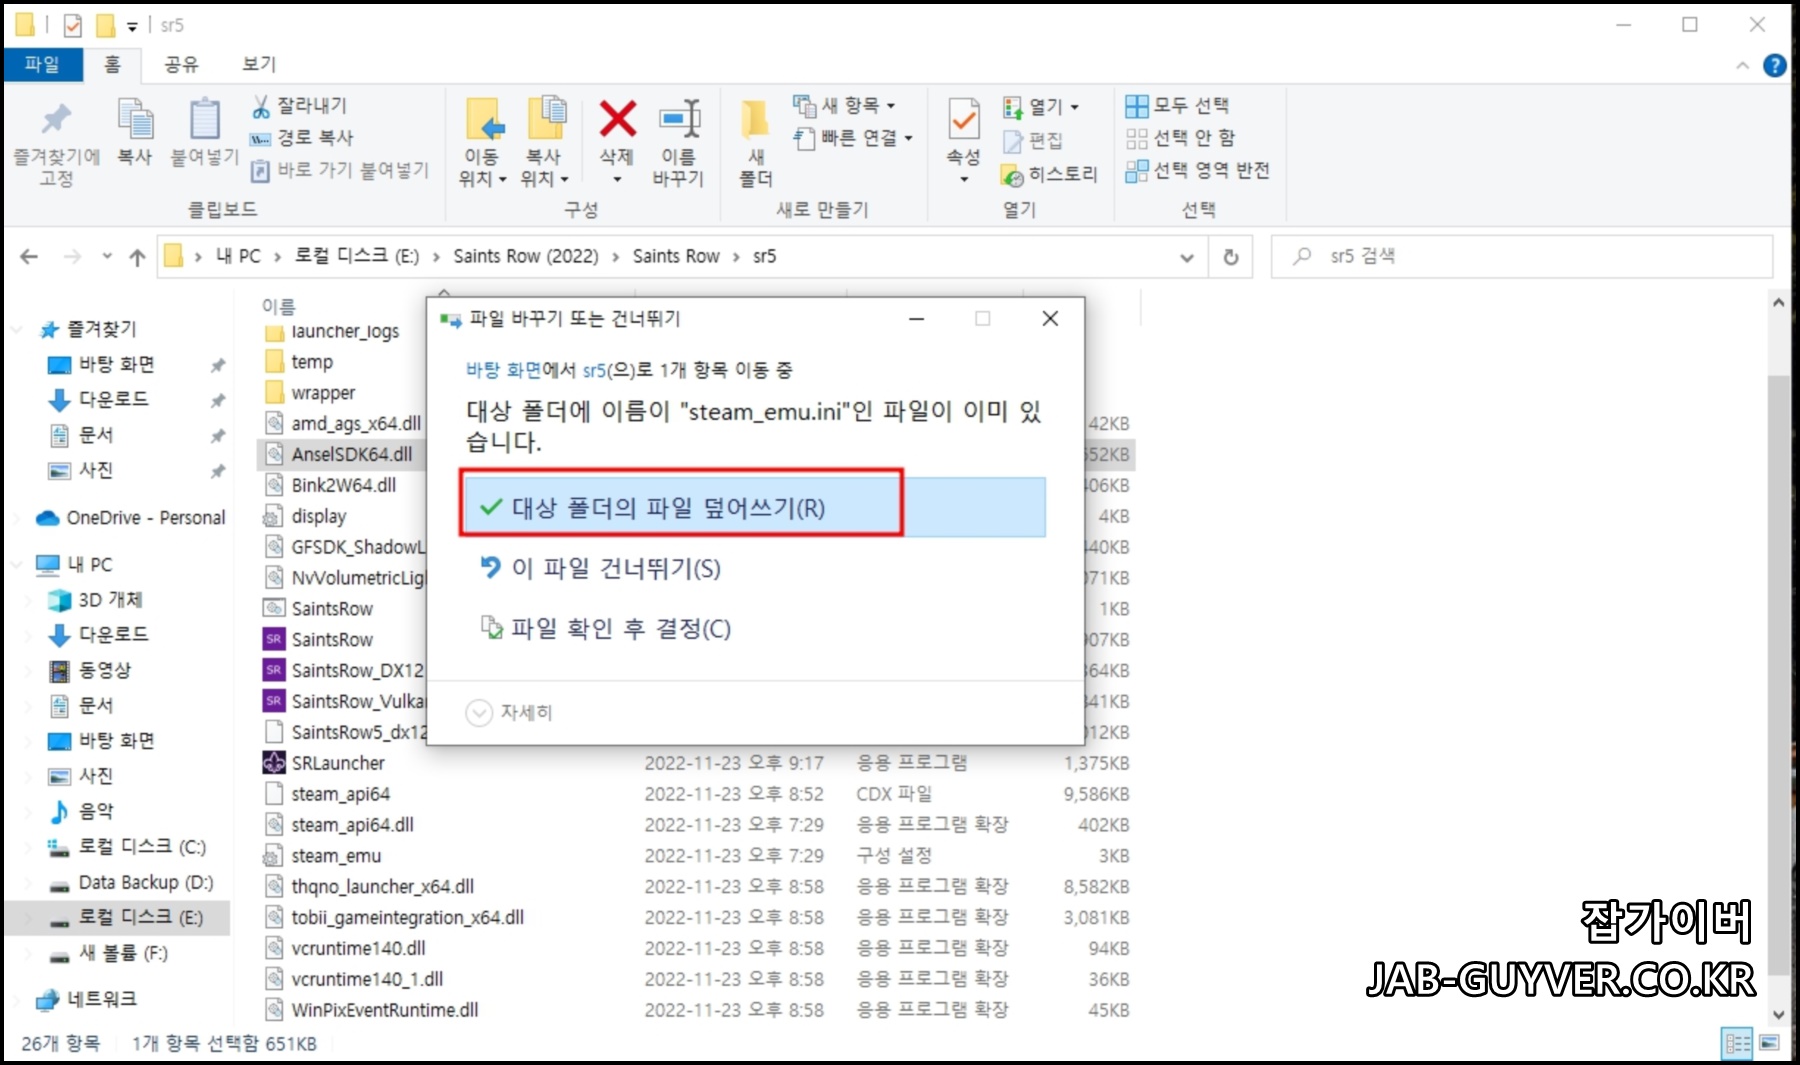Select 네트워크 in navigation pane
Image resolution: width=1800 pixels, height=1065 pixels.
[x=87, y=999]
